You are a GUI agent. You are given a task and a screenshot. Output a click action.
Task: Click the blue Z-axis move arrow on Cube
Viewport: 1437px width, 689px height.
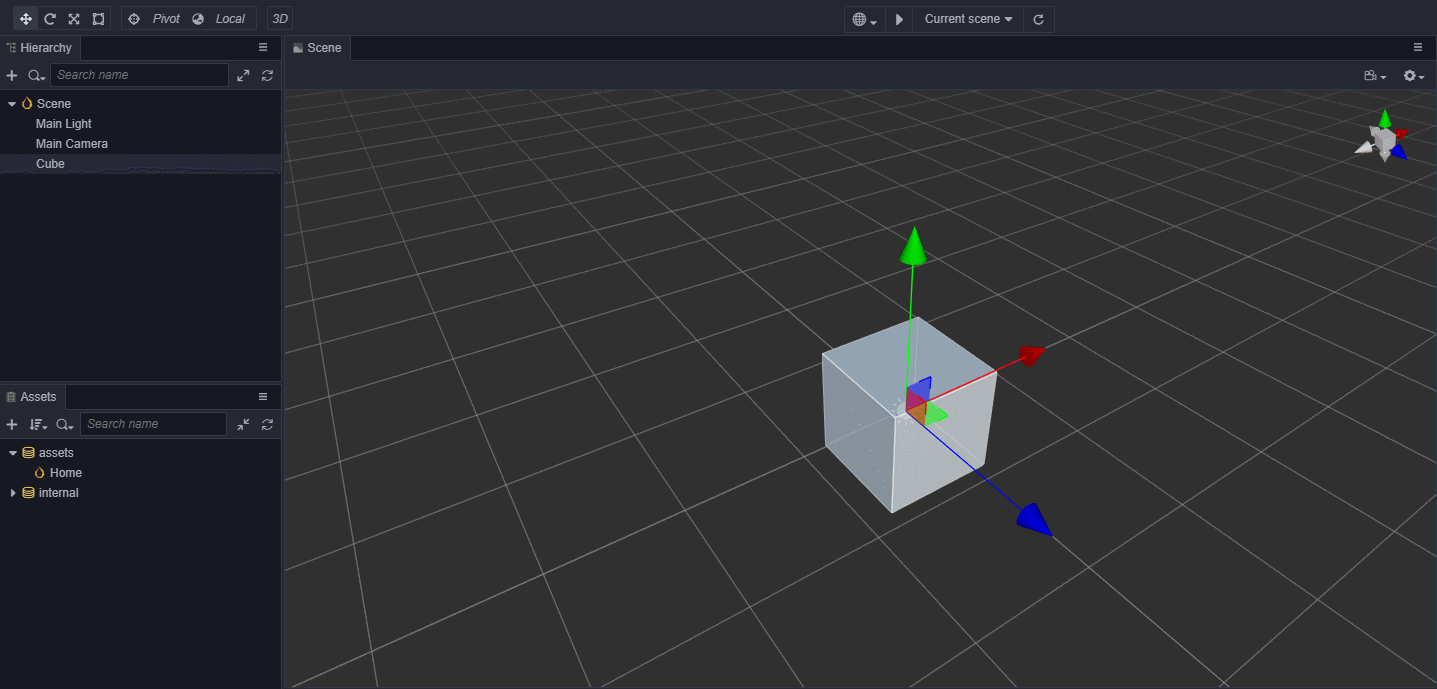1035,519
